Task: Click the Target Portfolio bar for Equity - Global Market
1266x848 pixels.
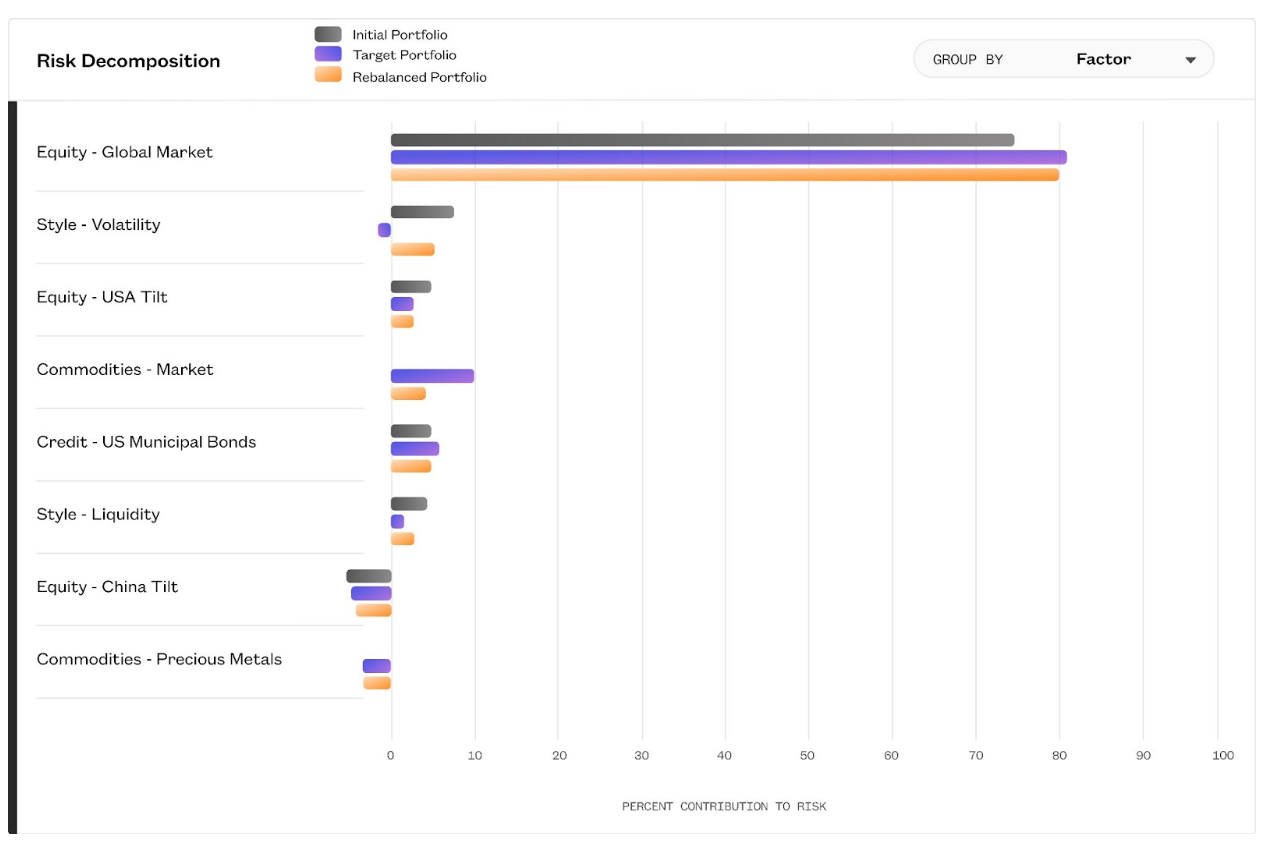Action: (x=728, y=157)
